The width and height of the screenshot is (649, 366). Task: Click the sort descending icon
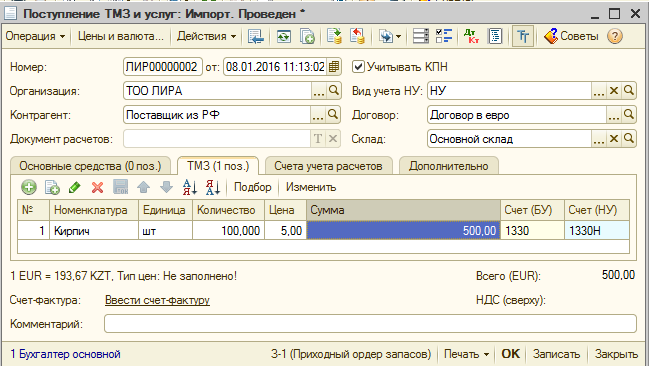point(213,188)
